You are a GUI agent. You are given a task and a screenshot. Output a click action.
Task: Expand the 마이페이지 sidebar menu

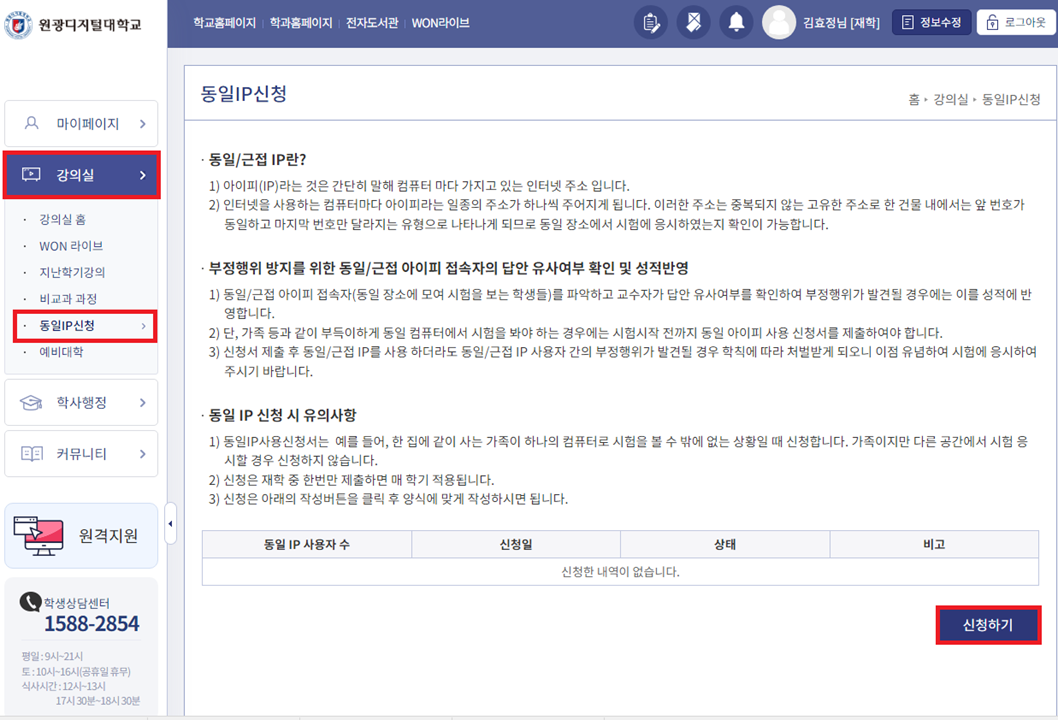pos(81,124)
